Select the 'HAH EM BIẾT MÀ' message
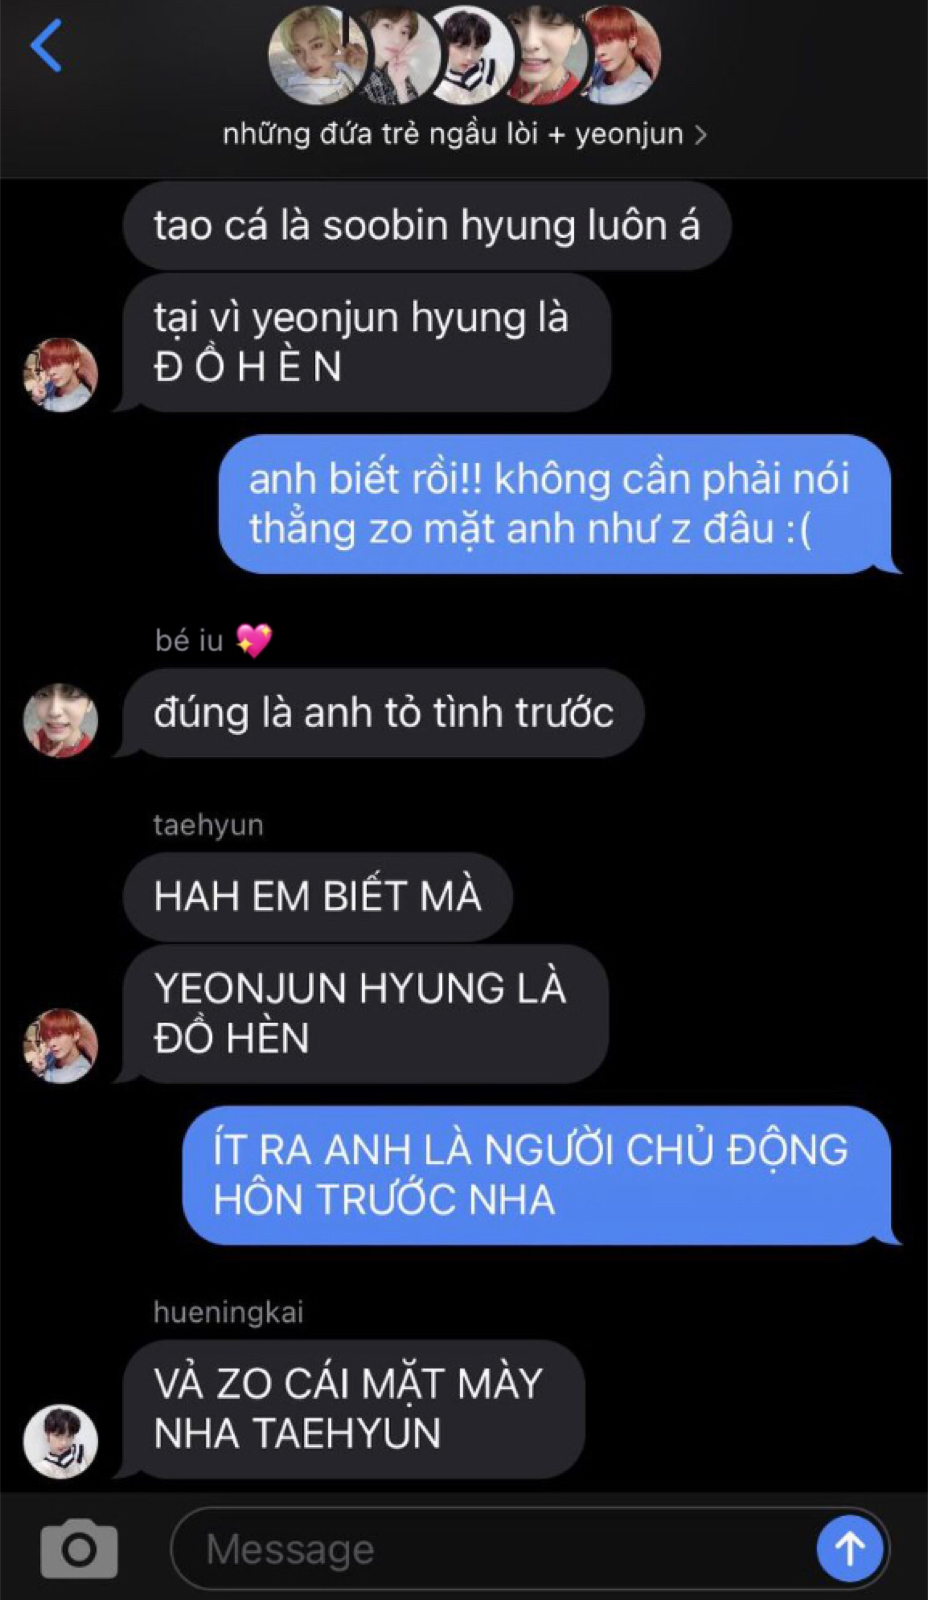 318,897
